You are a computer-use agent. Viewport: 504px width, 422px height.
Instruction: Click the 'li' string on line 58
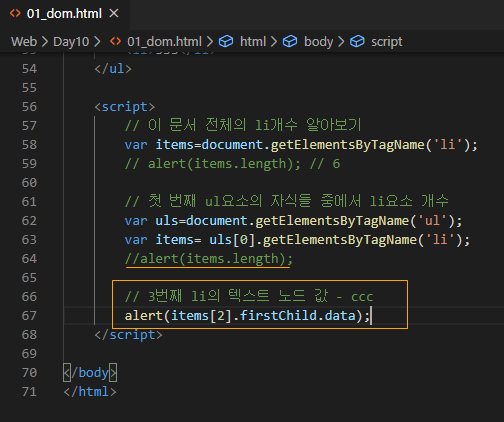point(448,144)
